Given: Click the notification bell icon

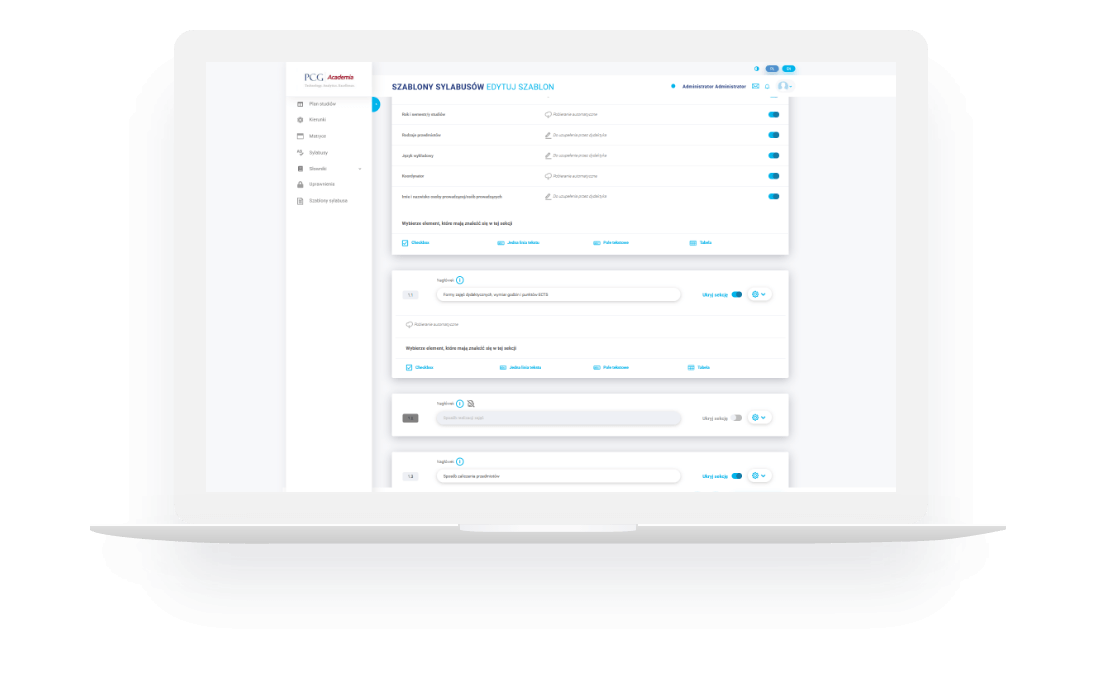Looking at the screenshot, I should click(767, 86).
